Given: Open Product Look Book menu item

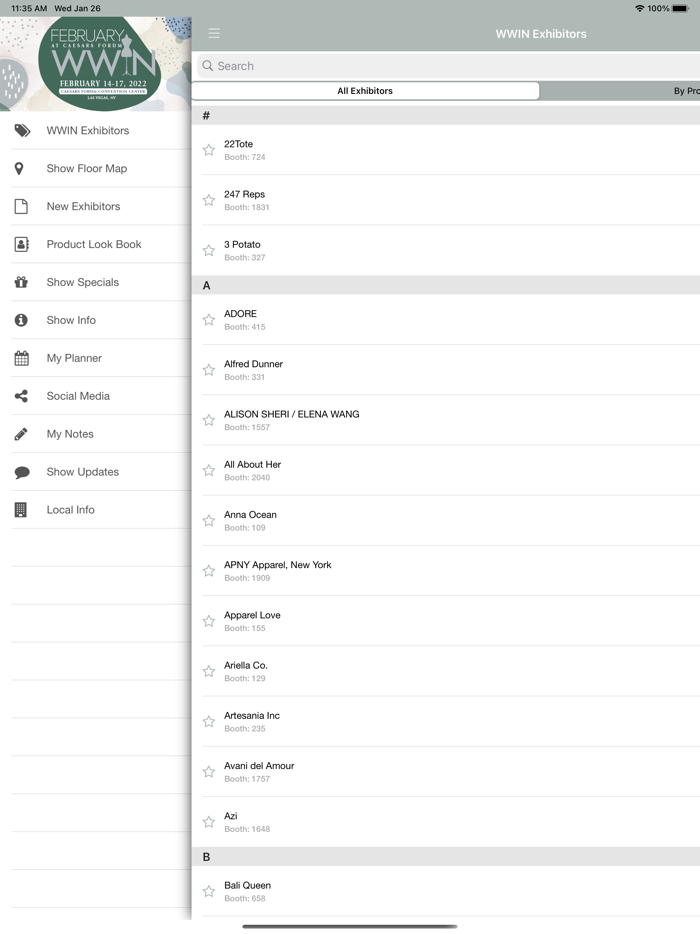Looking at the screenshot, I should pos(94,244).
